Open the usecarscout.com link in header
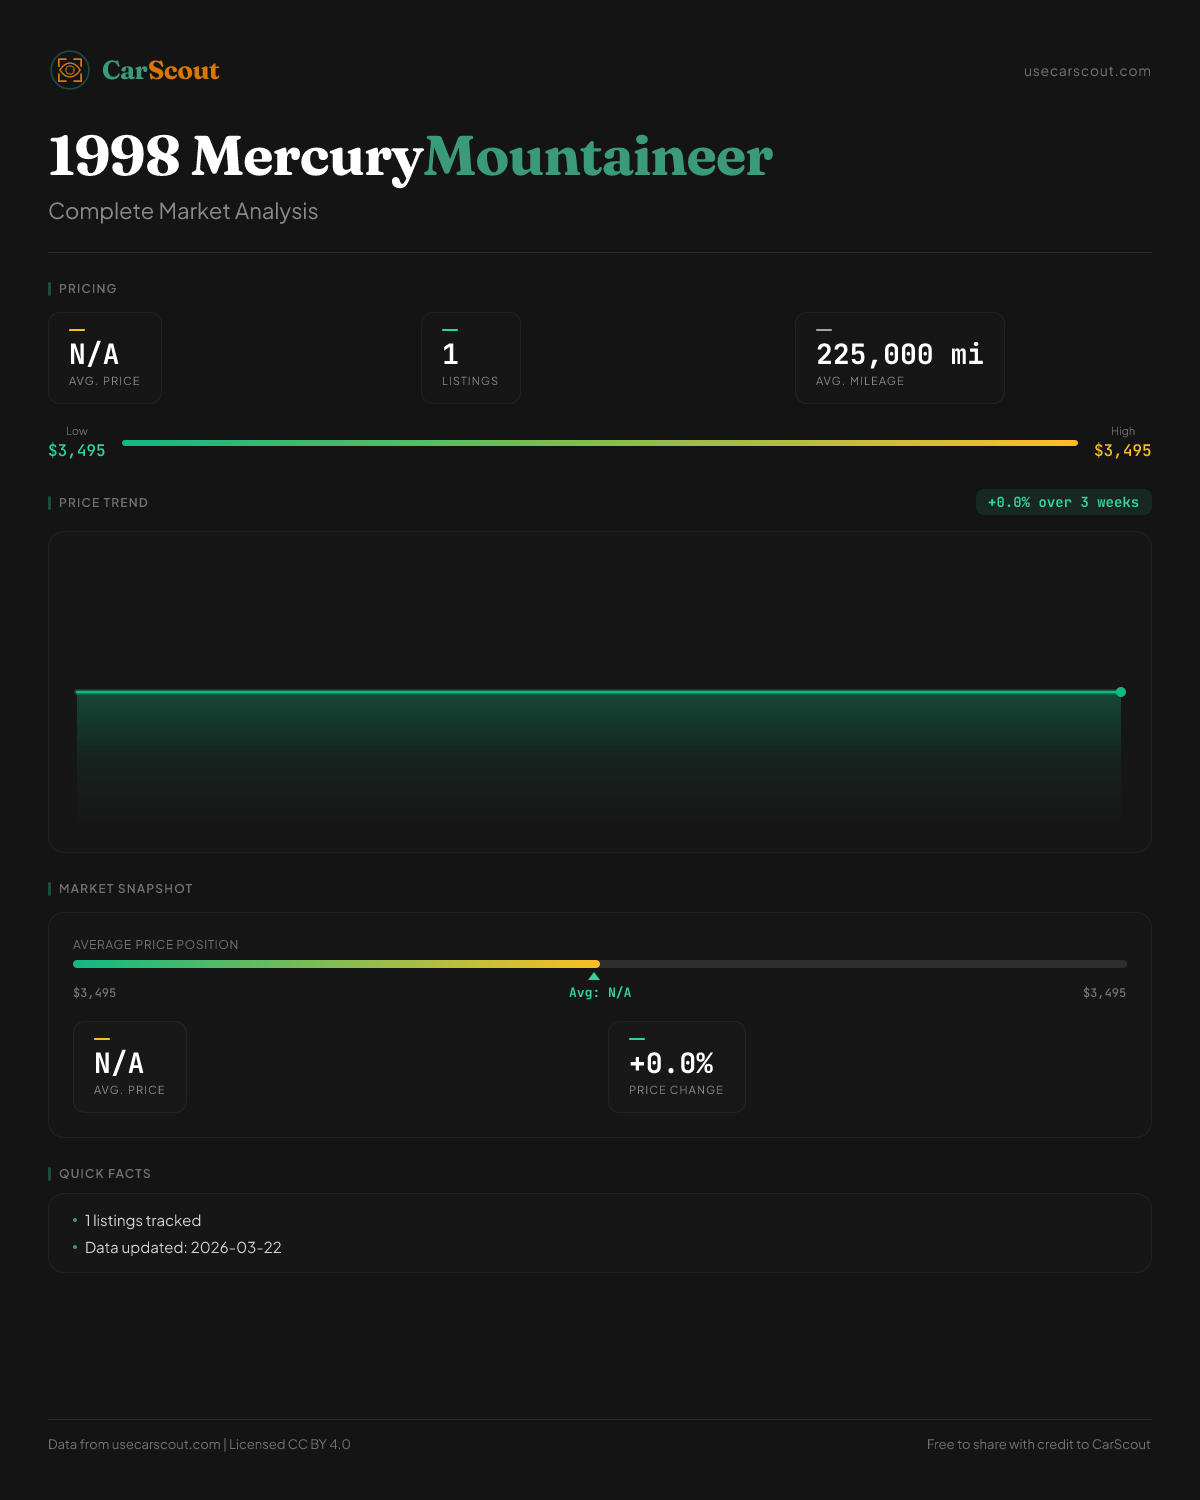This screenshot has width=1200, height=1500. (1086, 71)
